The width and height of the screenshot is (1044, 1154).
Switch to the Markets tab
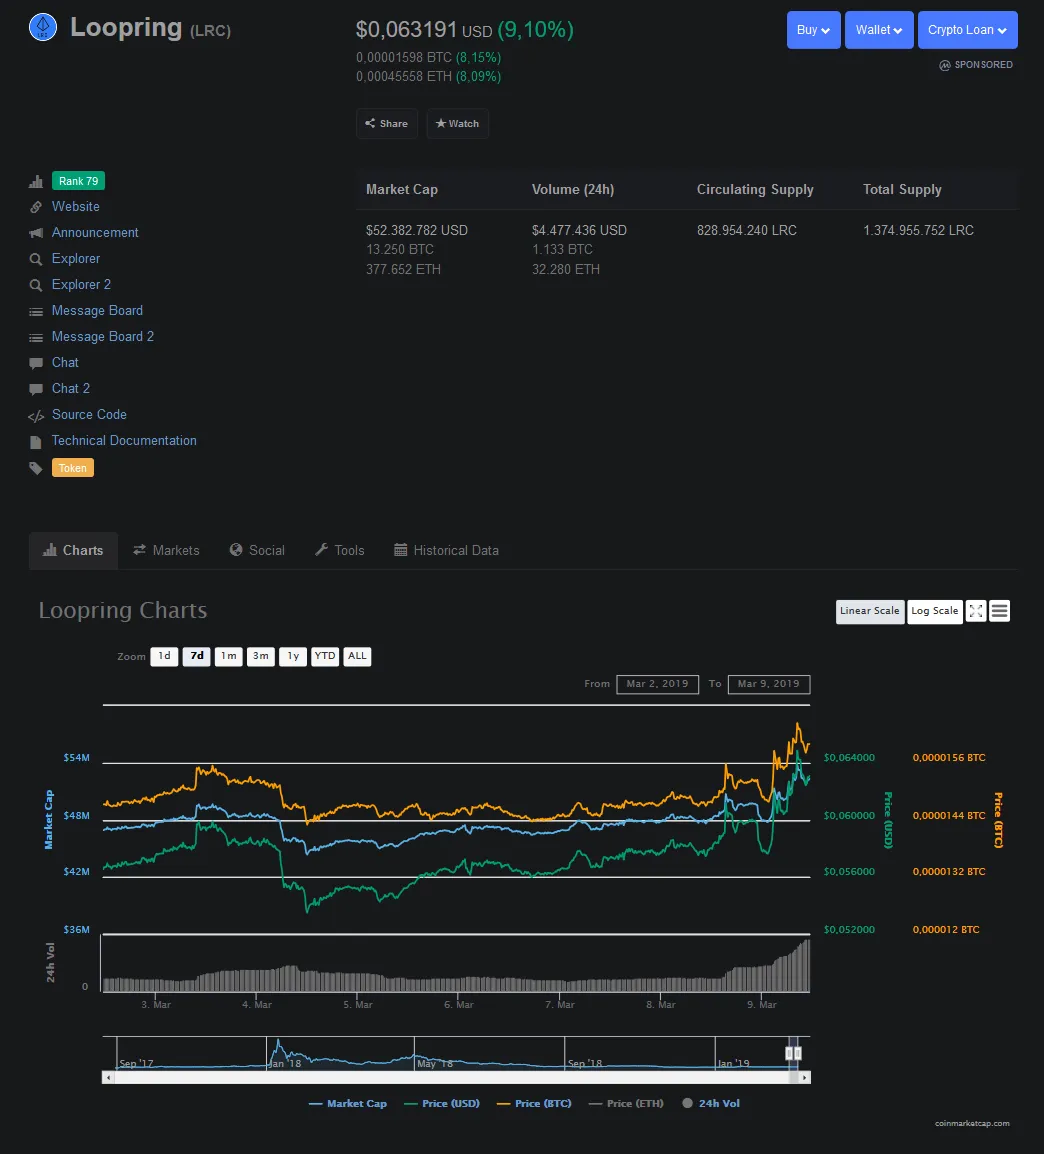click(166, 551)
